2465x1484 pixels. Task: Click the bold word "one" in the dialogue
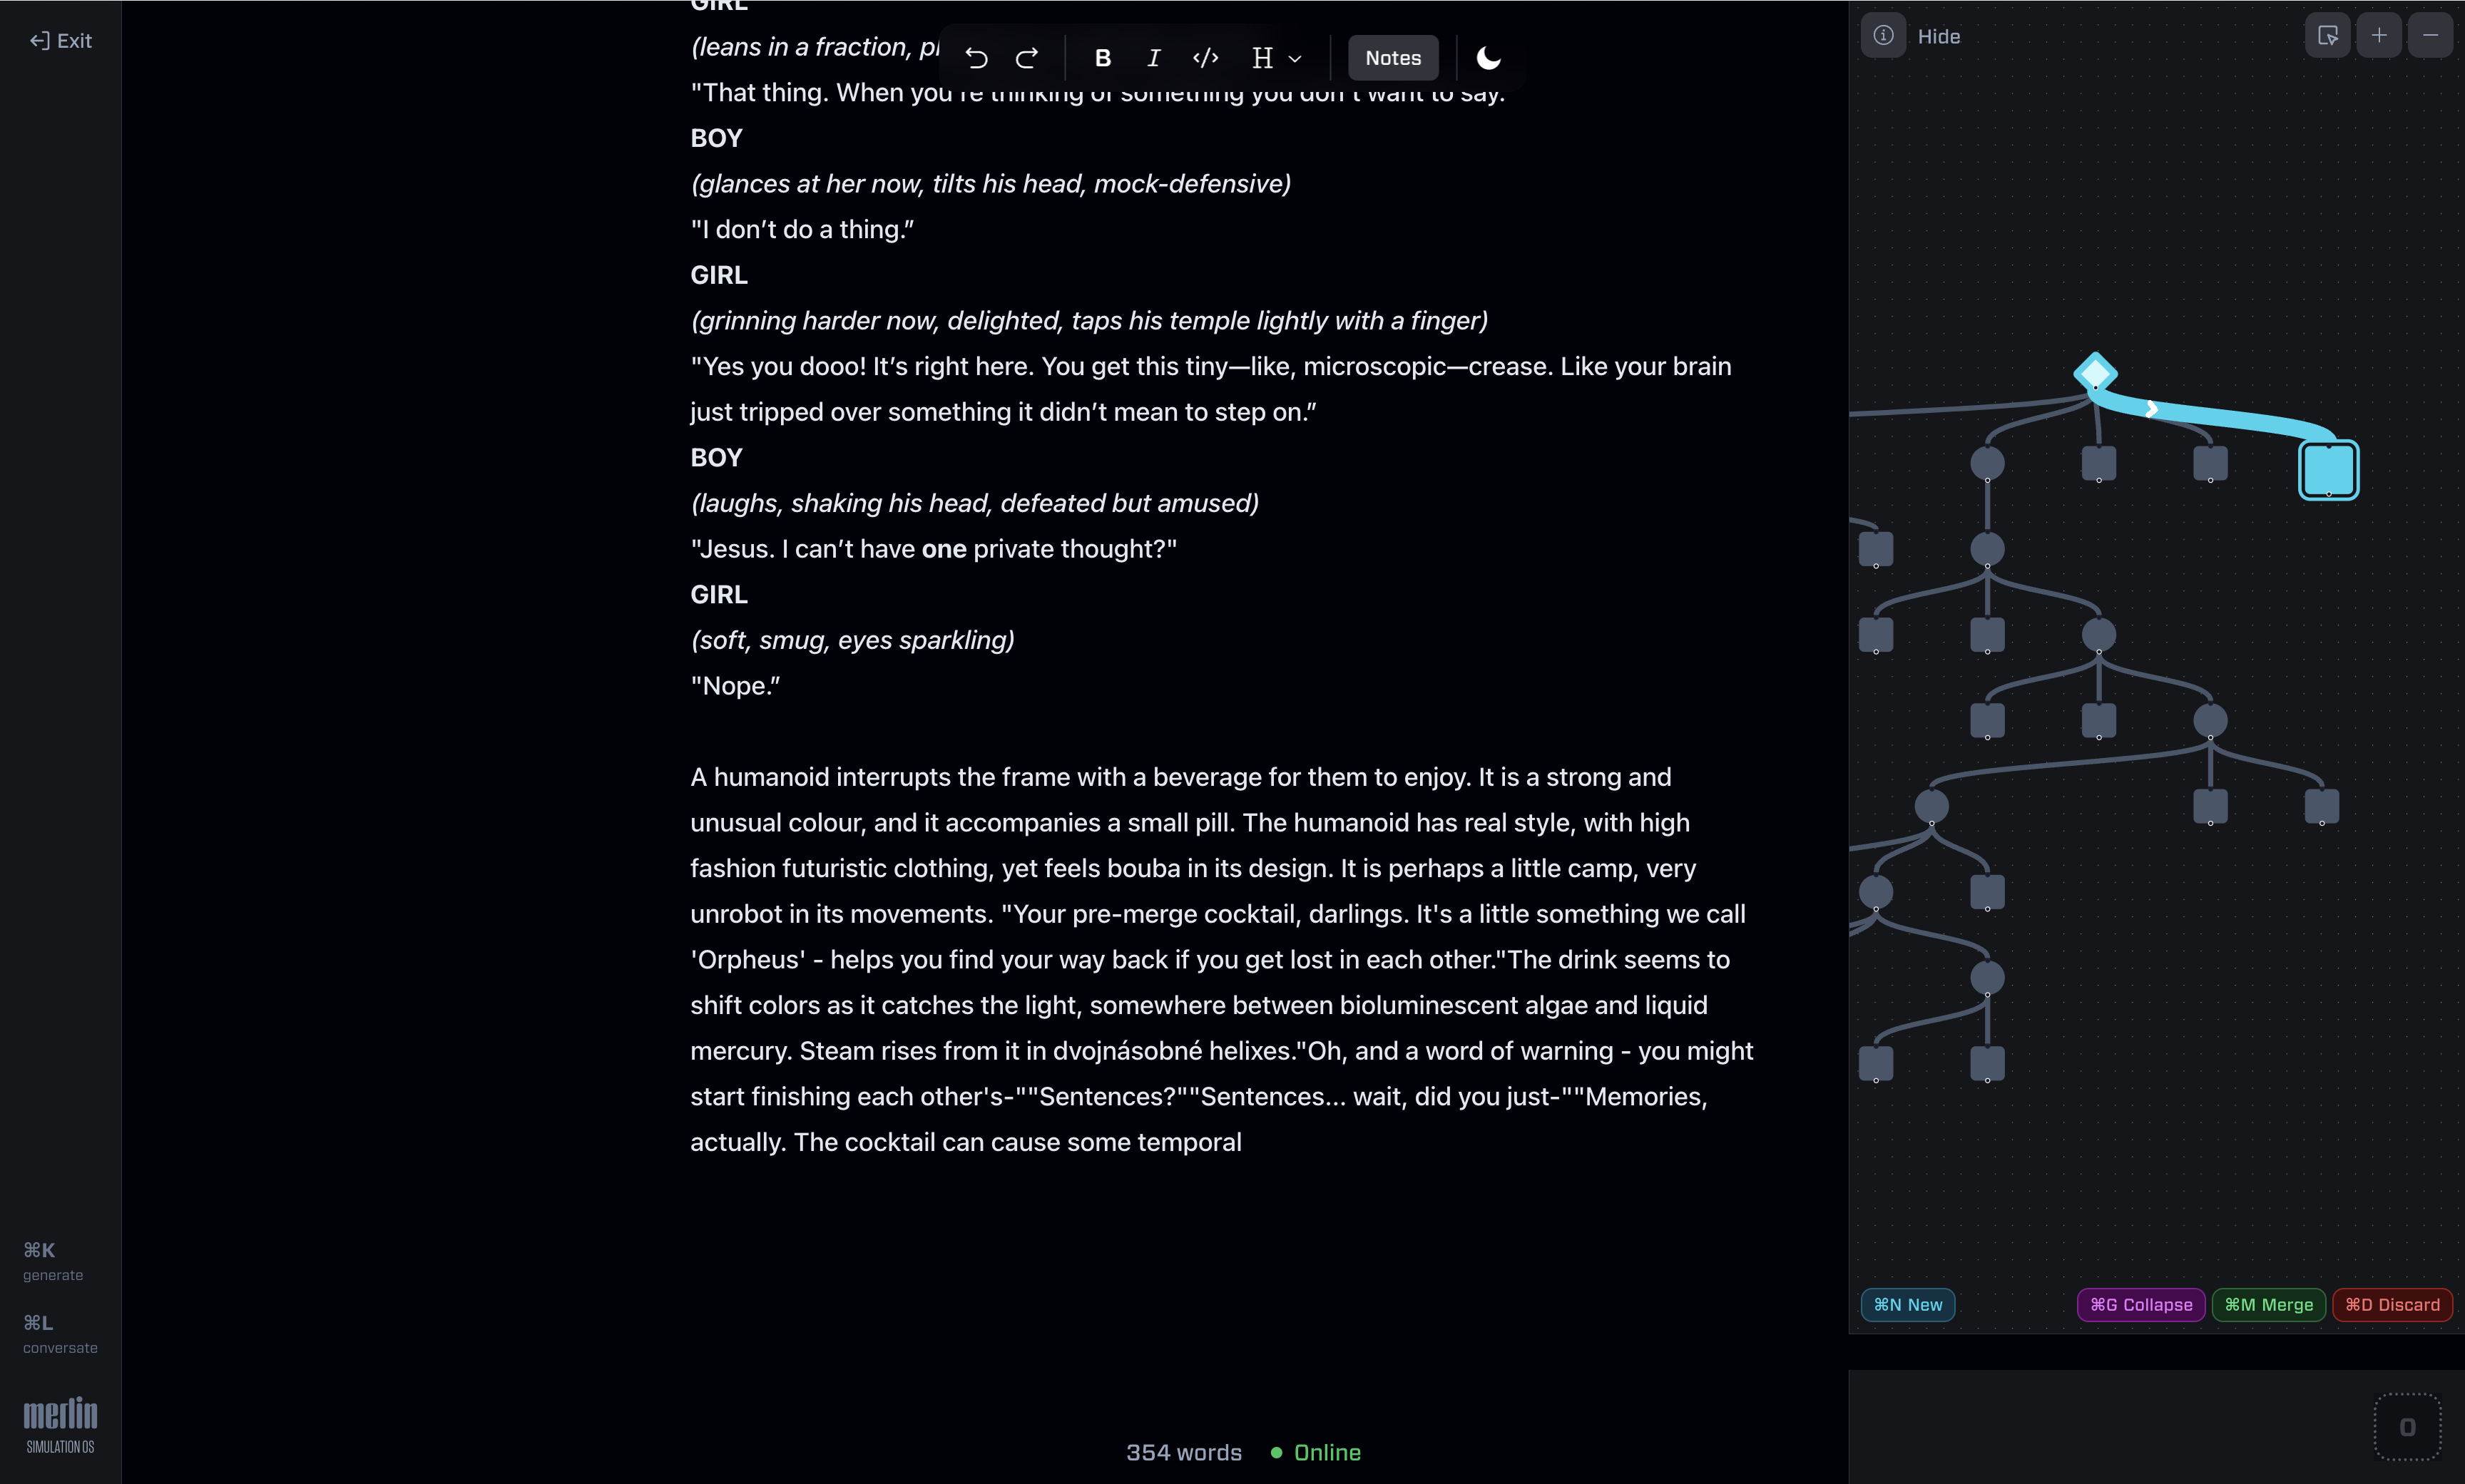(944, 549)
